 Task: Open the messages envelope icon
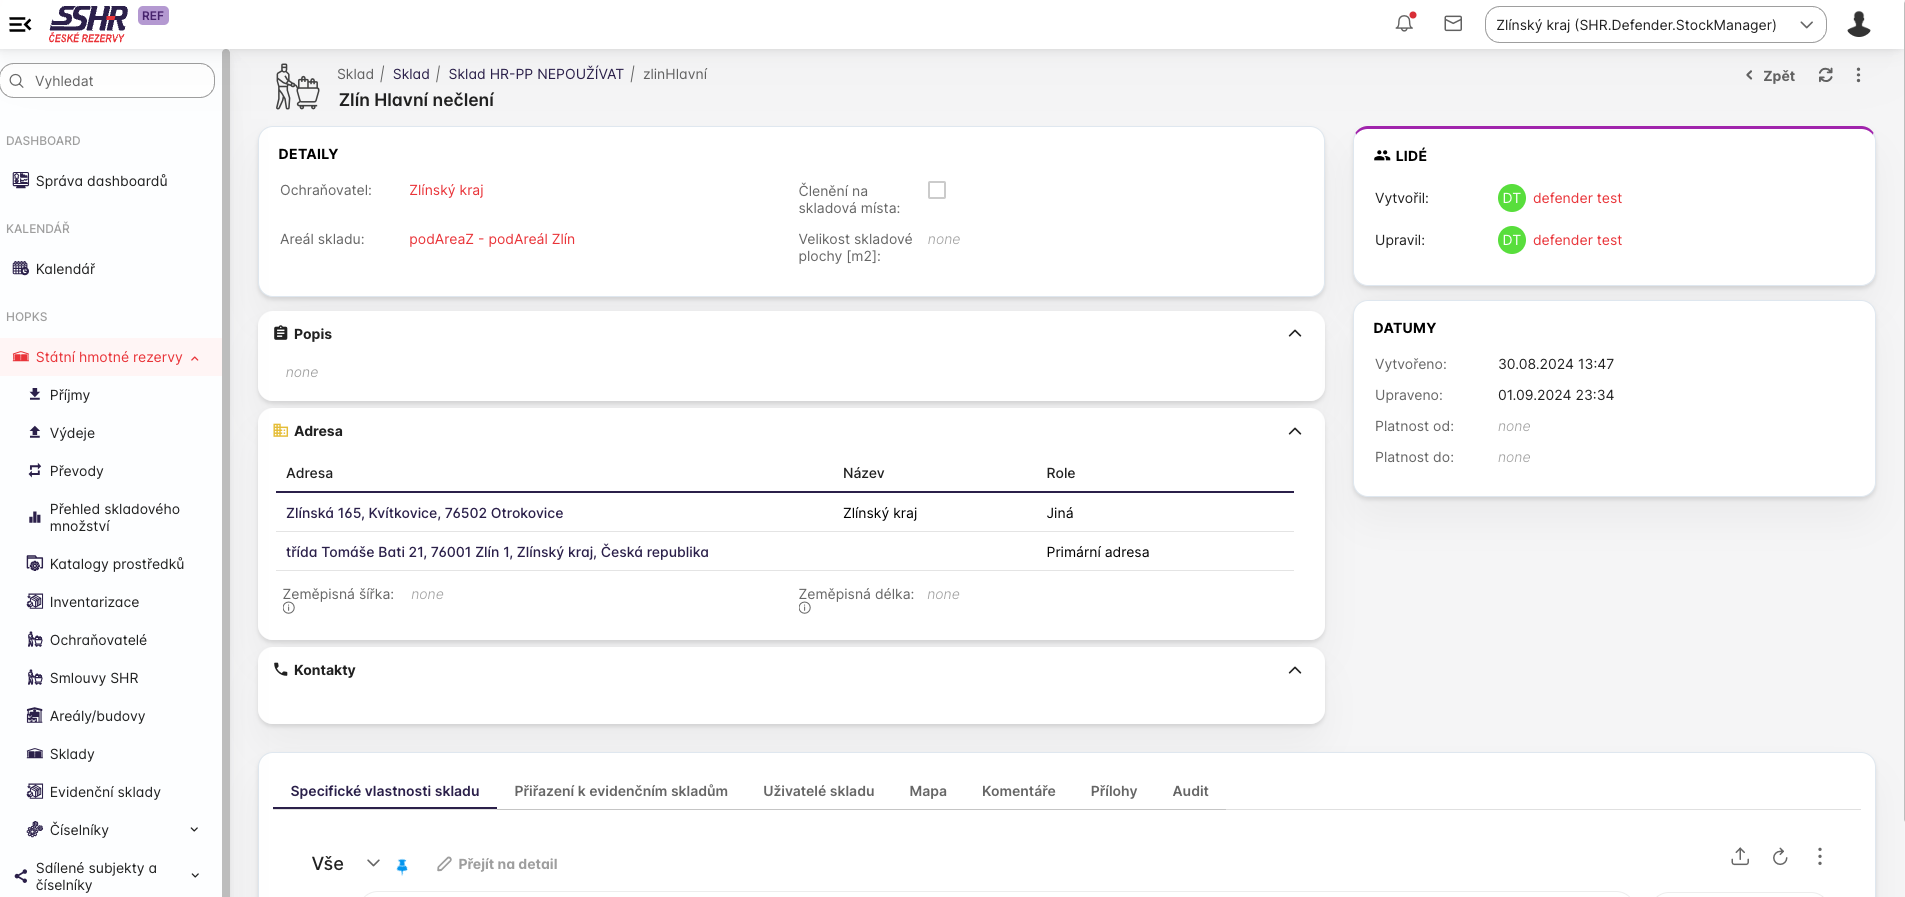pos(1453,24)
